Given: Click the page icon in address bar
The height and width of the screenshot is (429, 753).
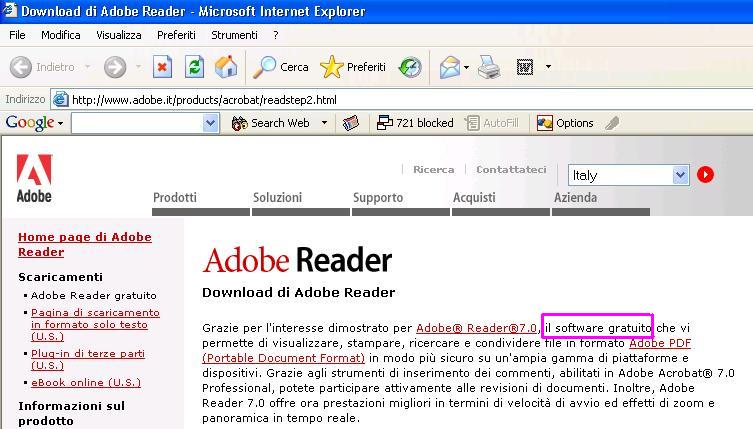Looking at the screenshot, I should click(60, 99).
